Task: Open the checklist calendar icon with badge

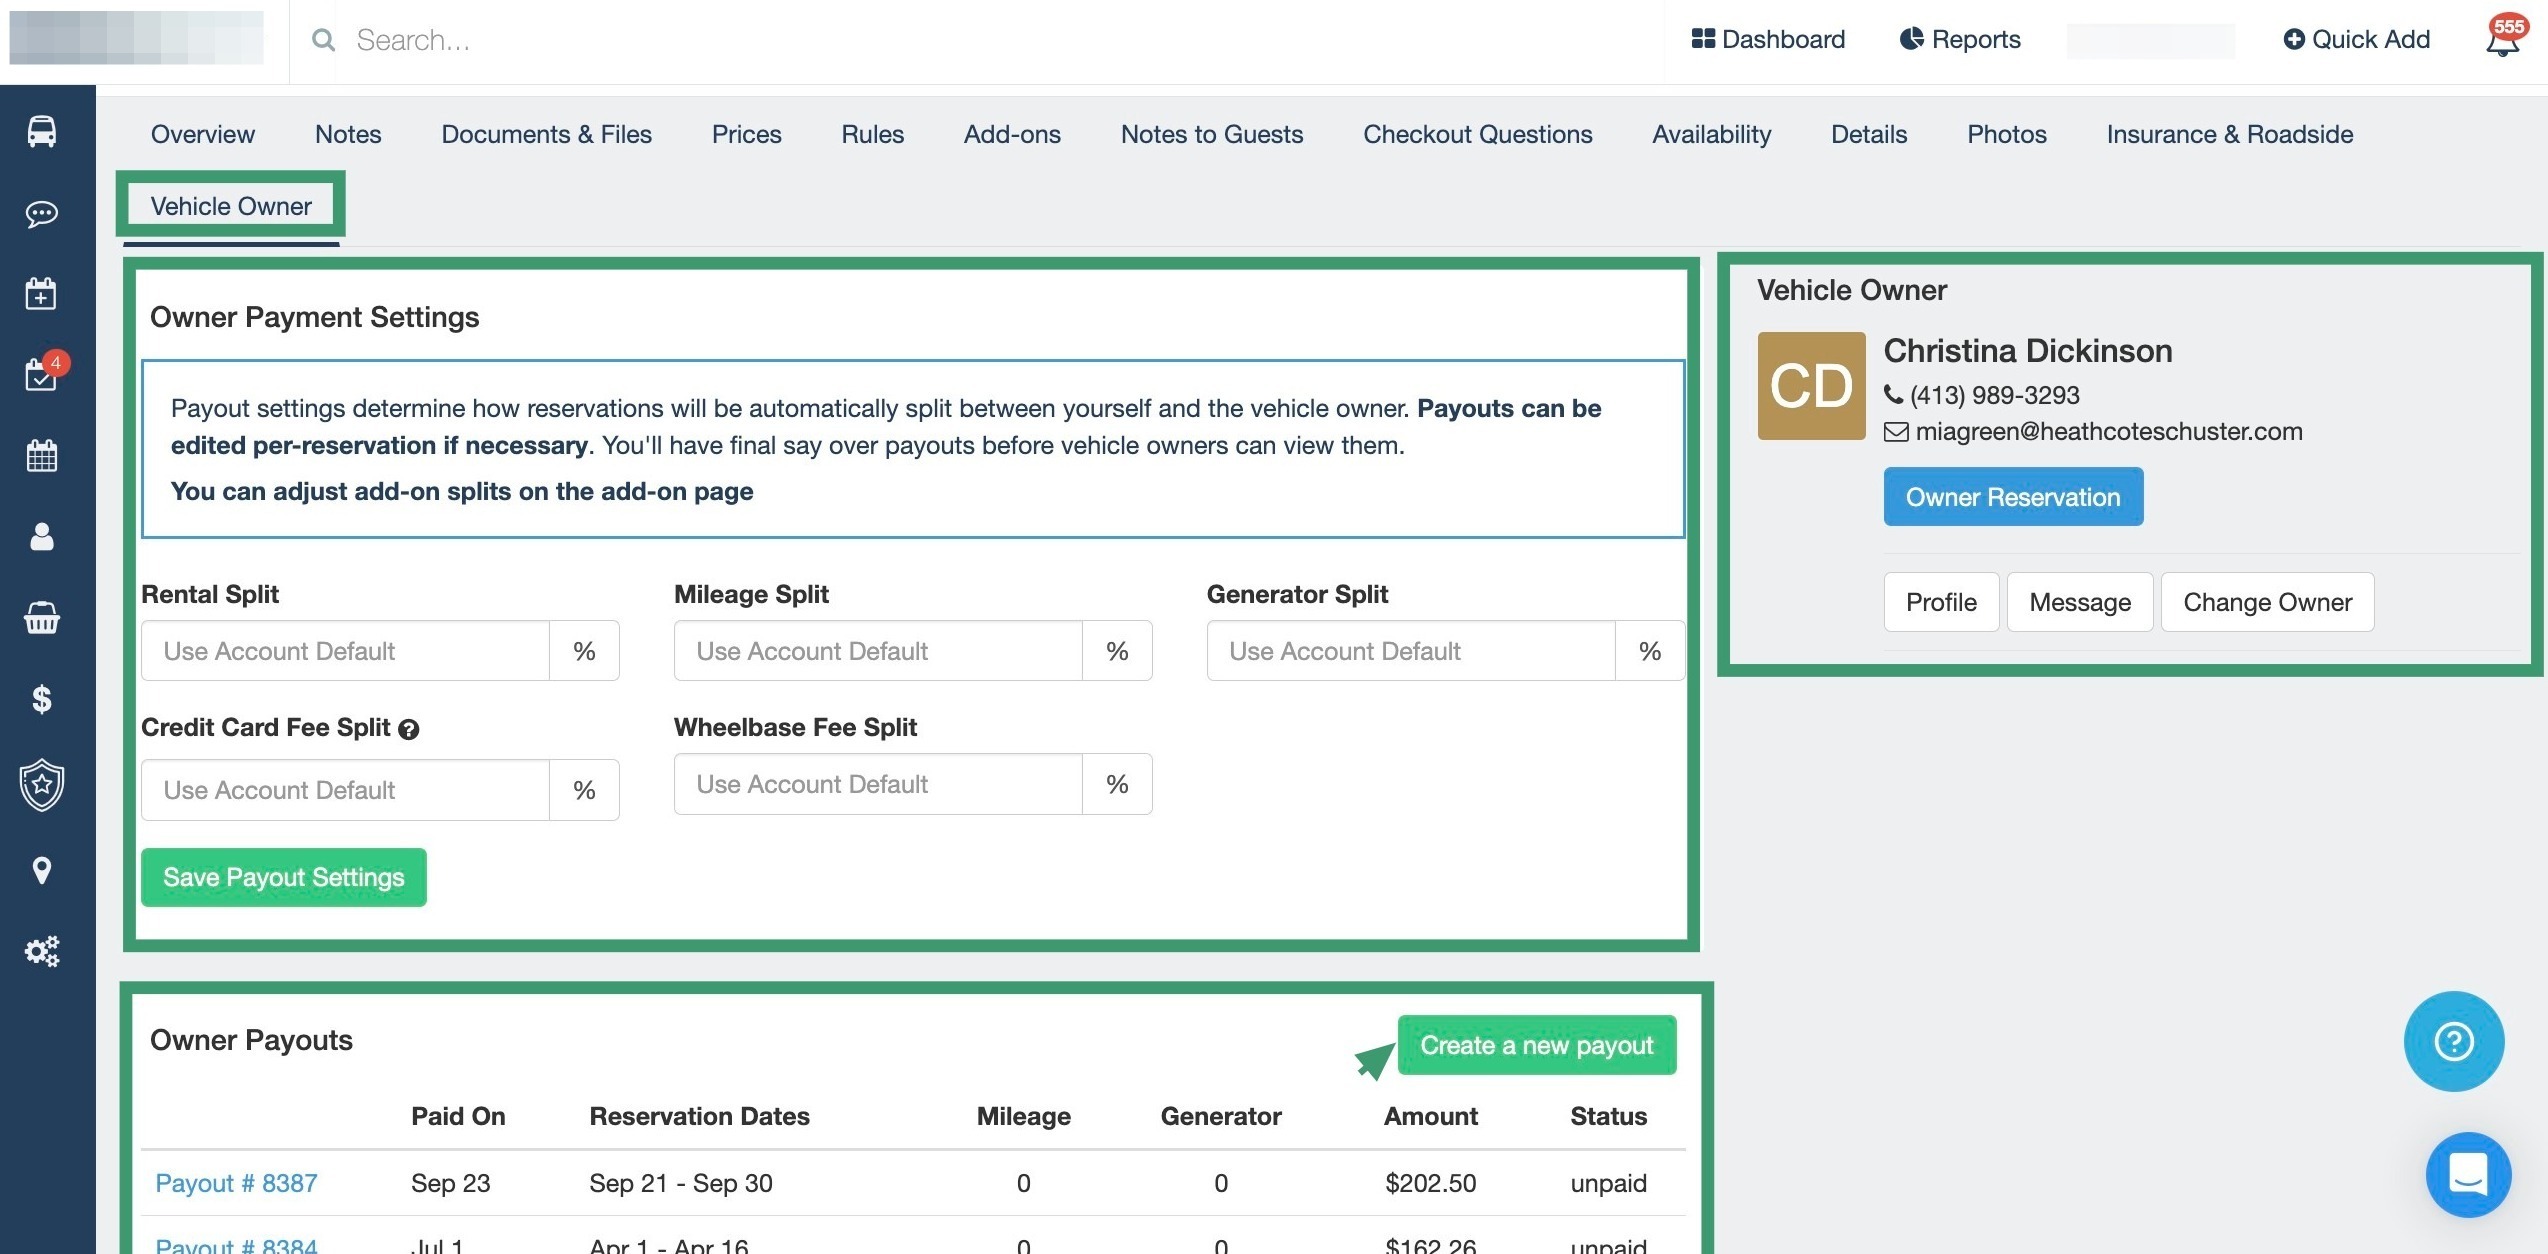Action: (x=42, y=375)
